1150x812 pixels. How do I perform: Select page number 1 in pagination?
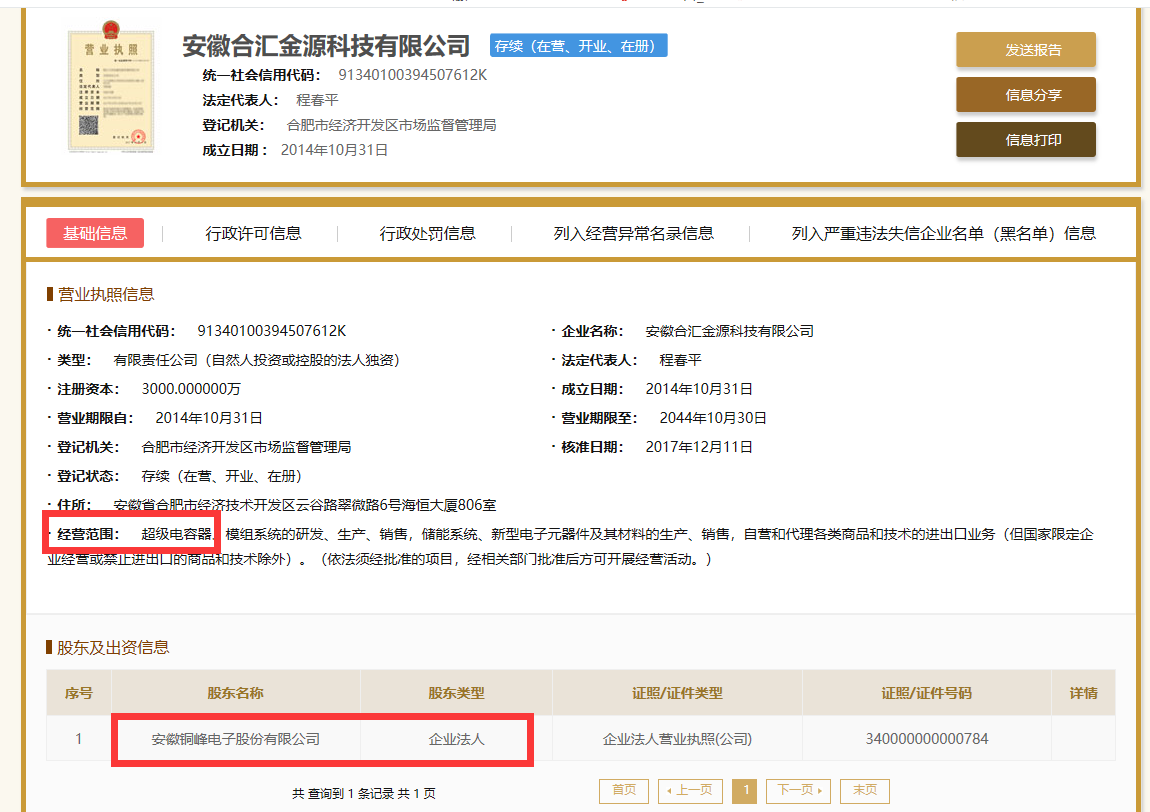(x=745, y=791)
